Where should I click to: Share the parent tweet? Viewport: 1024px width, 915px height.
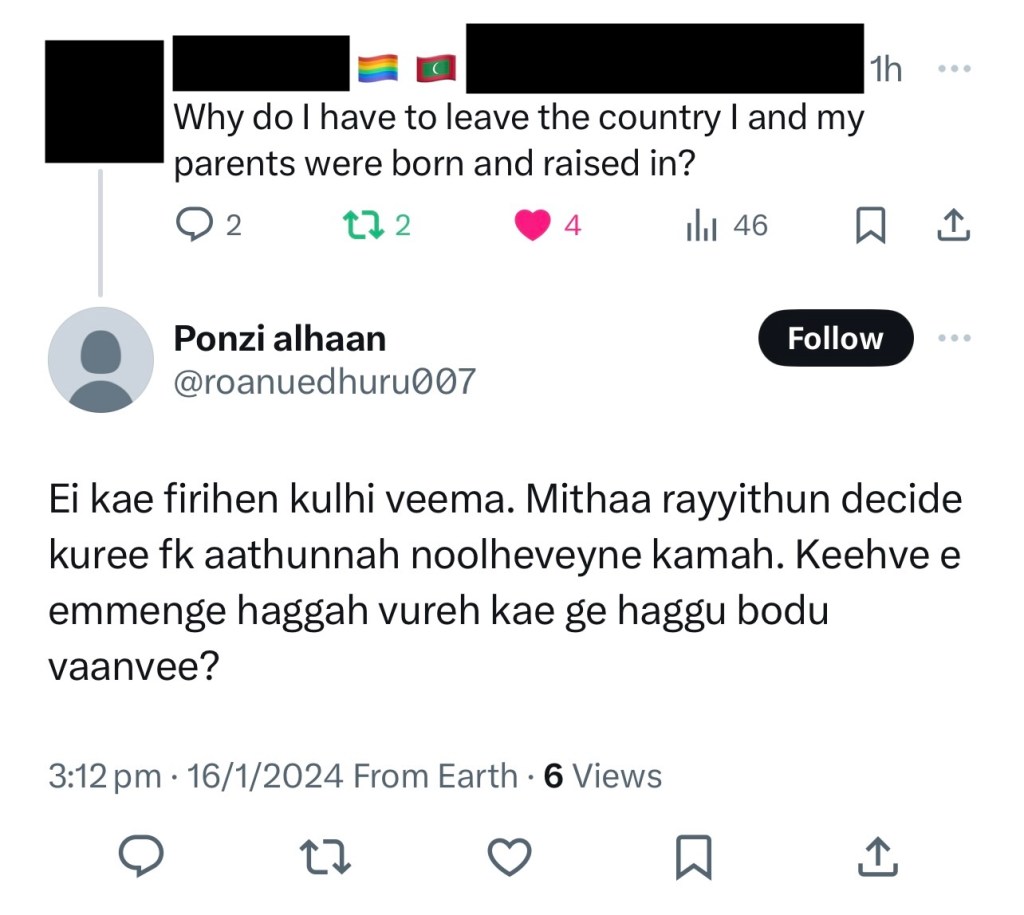coord(952,226)
